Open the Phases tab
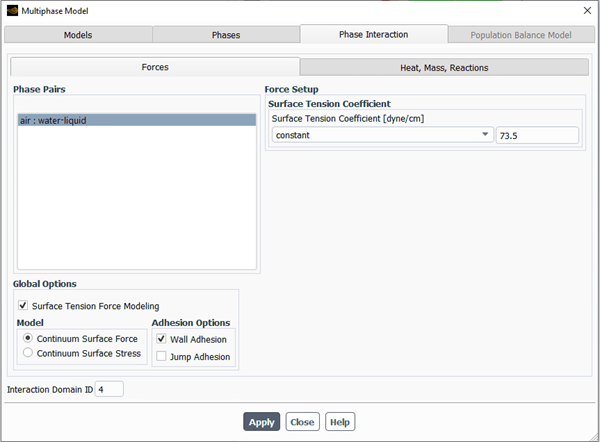 pyautogui.click(x=226, y=35)
